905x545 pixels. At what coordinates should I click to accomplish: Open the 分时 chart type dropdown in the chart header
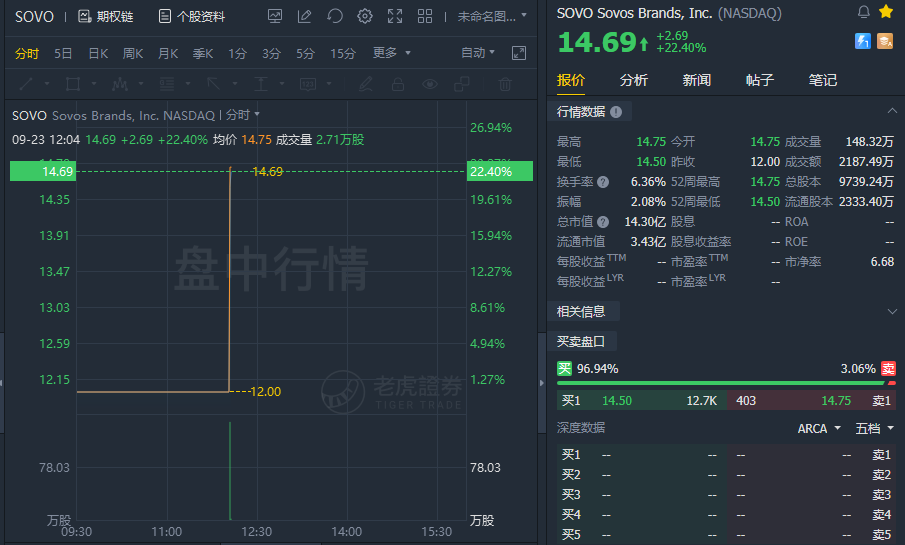[243, 115]
